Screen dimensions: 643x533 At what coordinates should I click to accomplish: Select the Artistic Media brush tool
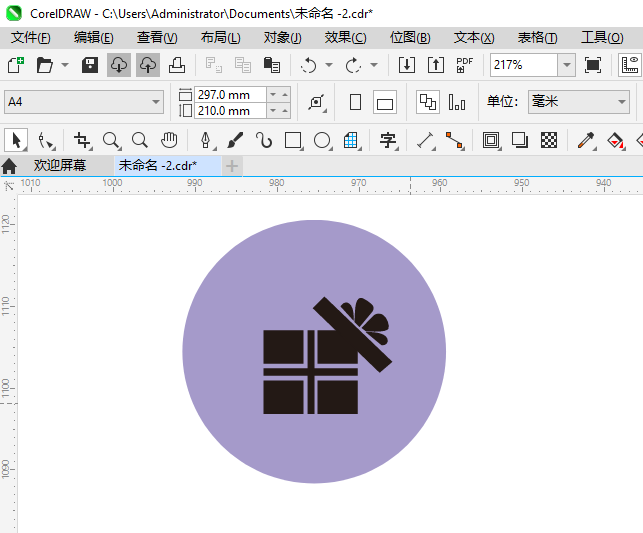point(235,141)
